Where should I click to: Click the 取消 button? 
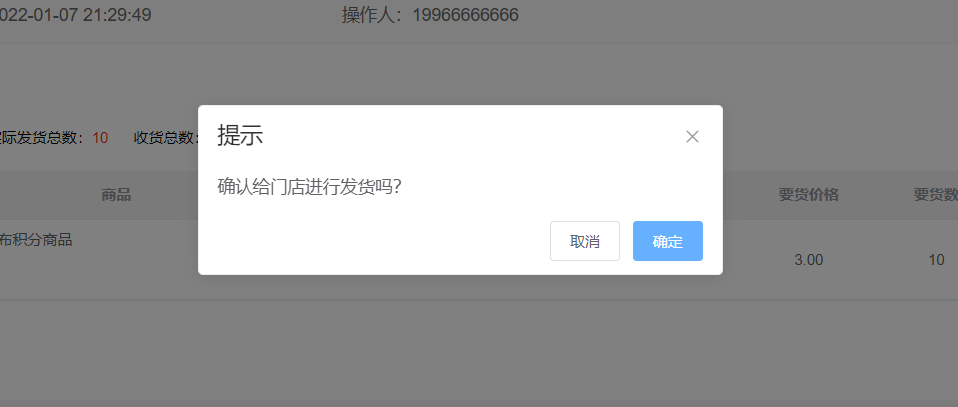pyautogui.click(x=585, y=241)
